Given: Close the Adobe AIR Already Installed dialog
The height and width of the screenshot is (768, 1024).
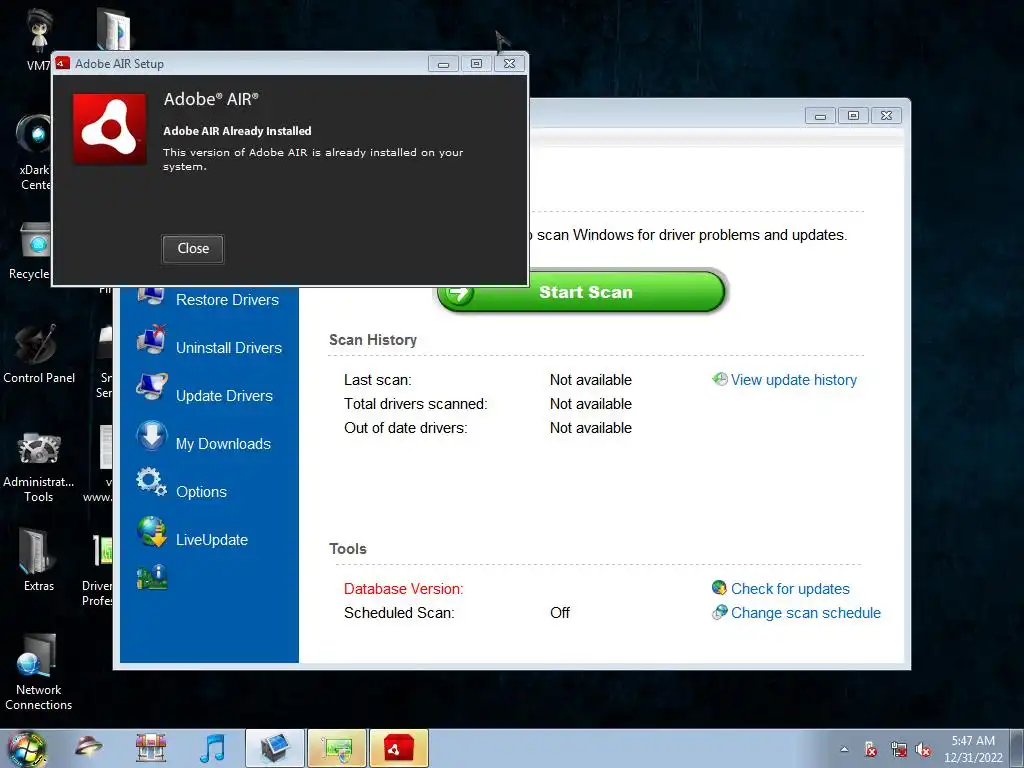Looking at the screenshot, I should click(193, 249).
